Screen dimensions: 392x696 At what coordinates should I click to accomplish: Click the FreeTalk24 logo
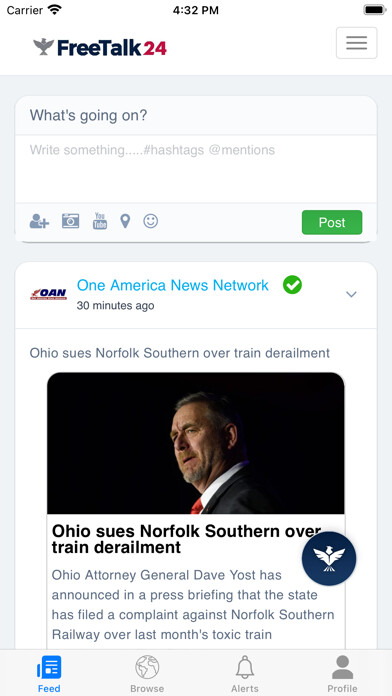coord(100,47)
